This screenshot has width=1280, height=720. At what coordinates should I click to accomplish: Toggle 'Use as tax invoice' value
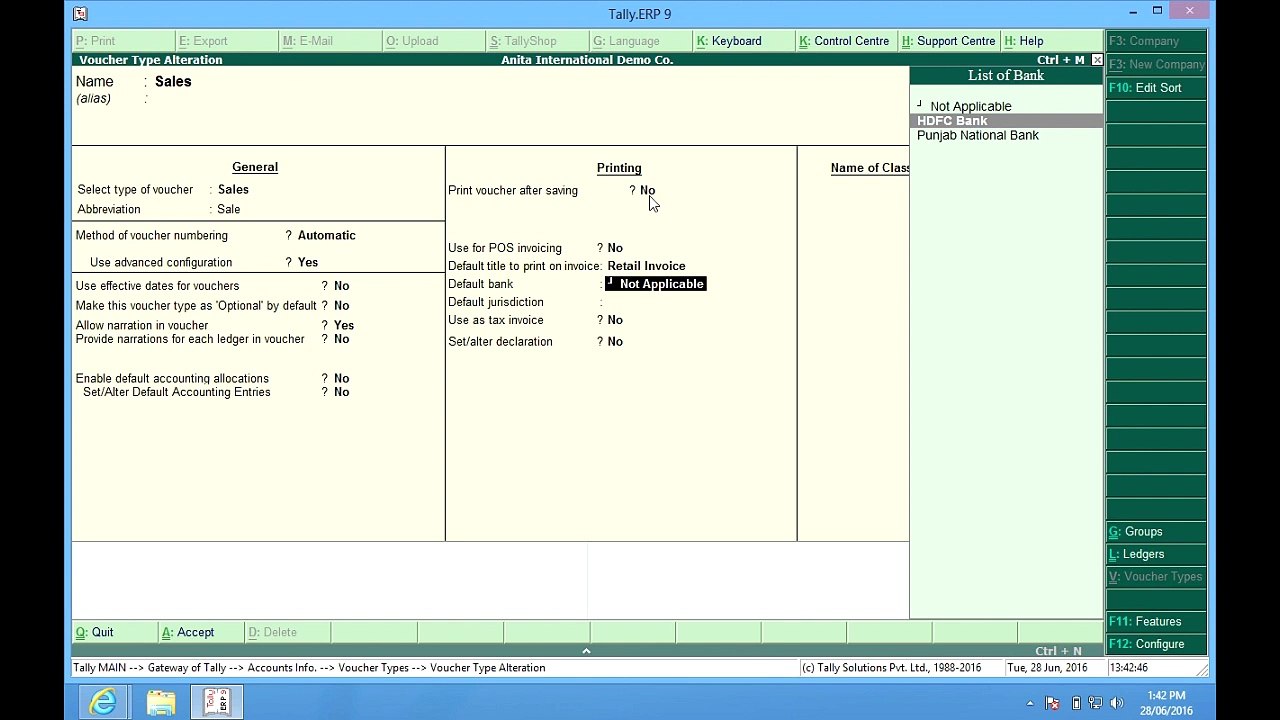pyautogui.click(x=615, y=320)
